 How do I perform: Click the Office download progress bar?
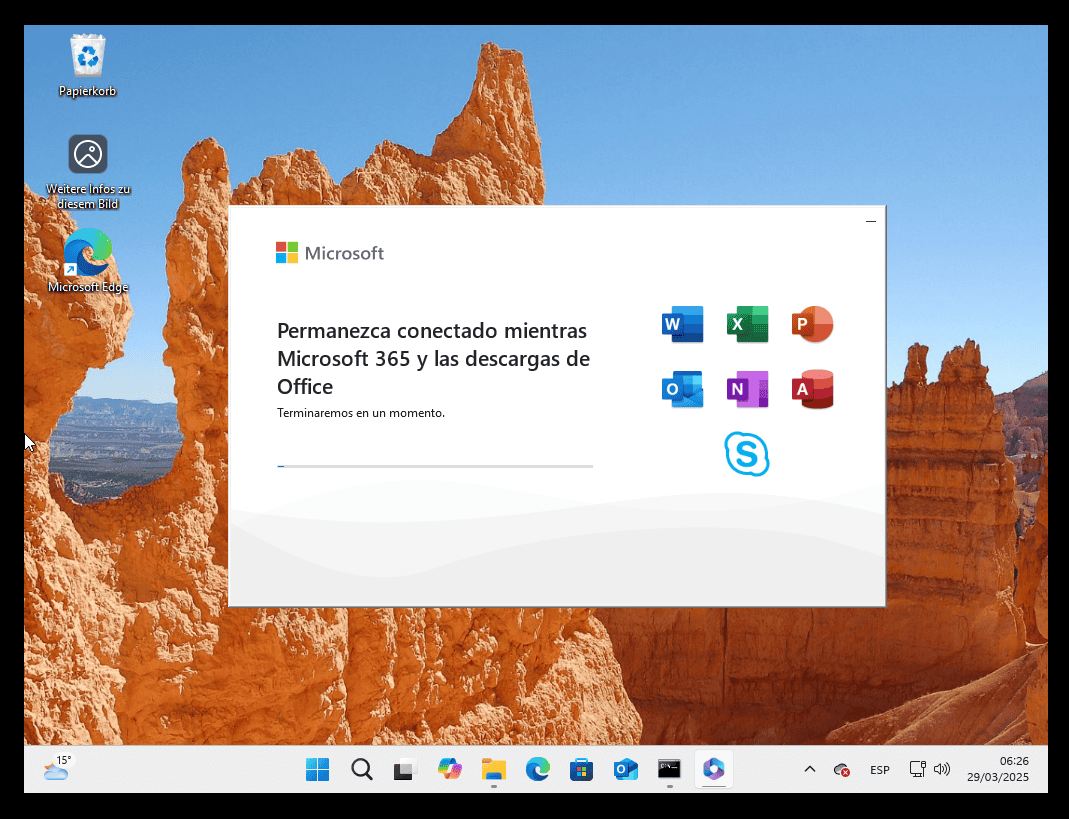pyautogui.click(x=435, y=466)
